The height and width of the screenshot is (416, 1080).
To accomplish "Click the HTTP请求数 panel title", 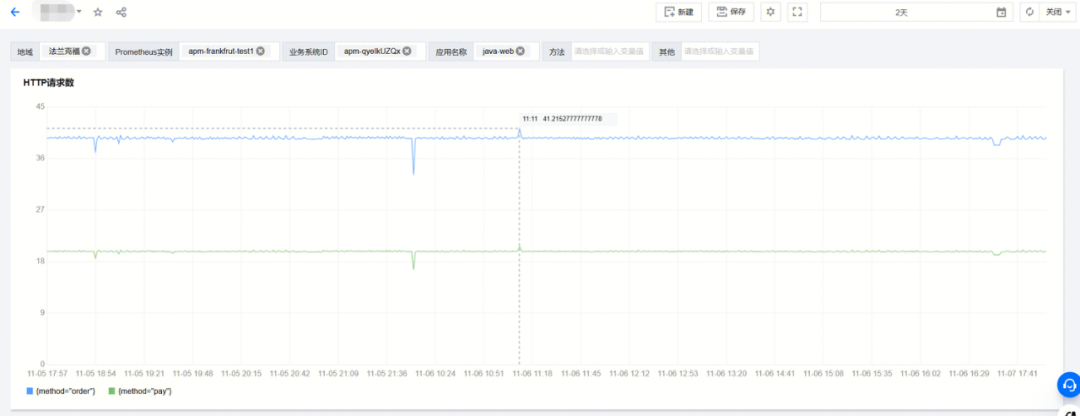I will [x=49, y=83].
